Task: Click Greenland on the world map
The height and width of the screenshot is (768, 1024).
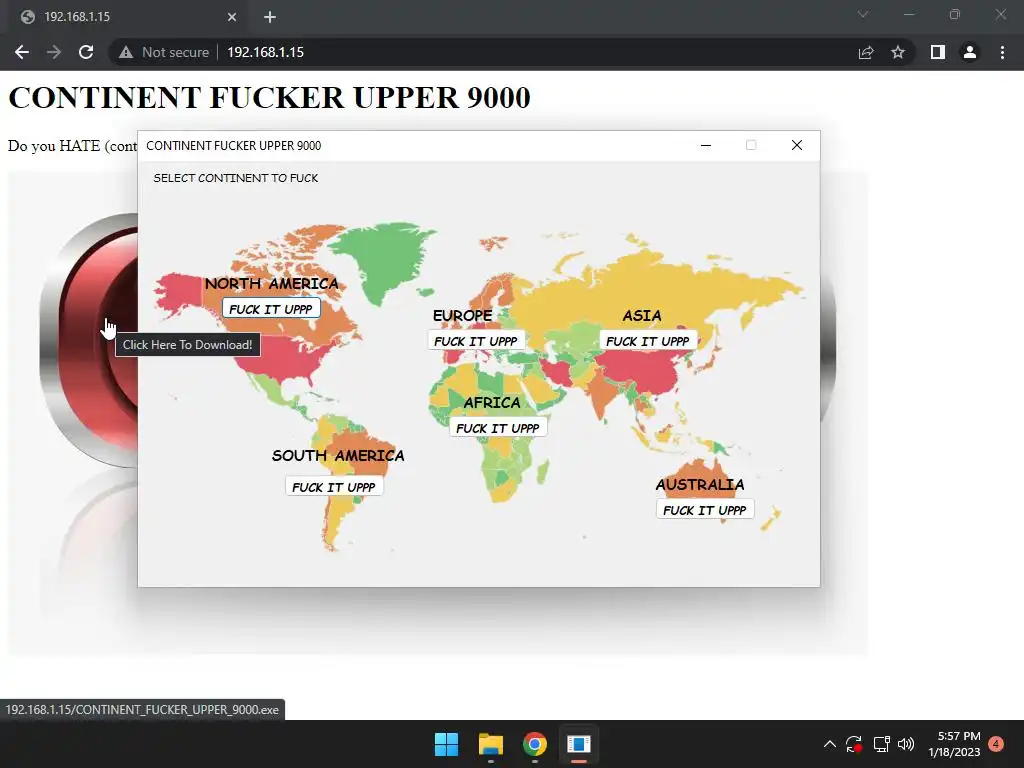Action: click(382, 261)
